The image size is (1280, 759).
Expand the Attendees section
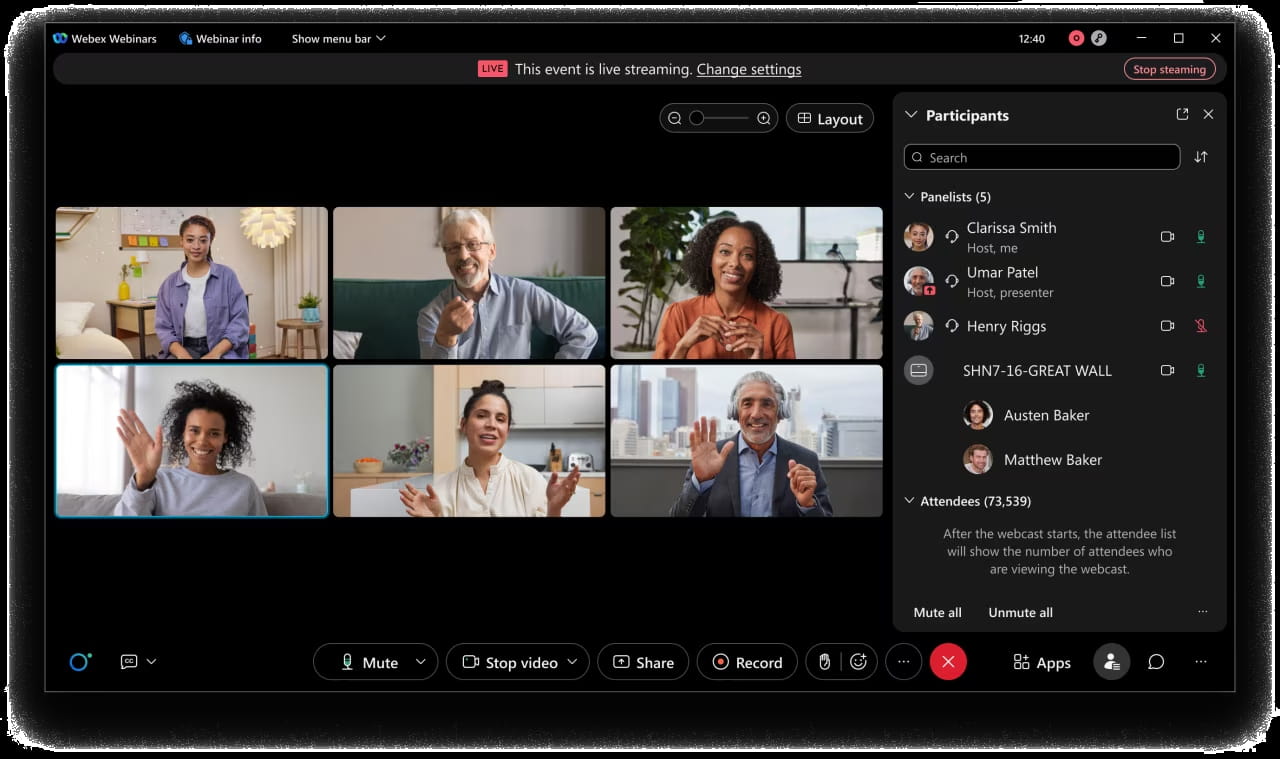click(910, 500)
